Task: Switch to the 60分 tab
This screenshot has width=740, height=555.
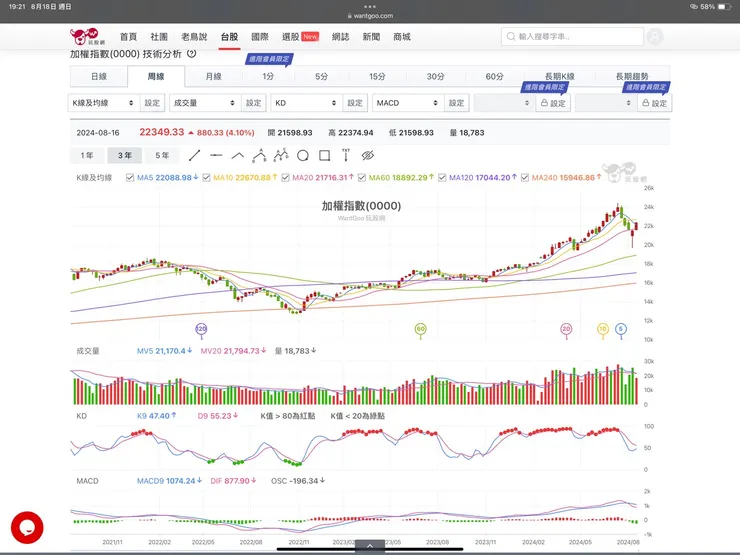Action: pyautogui.click(x=495, y=76)
